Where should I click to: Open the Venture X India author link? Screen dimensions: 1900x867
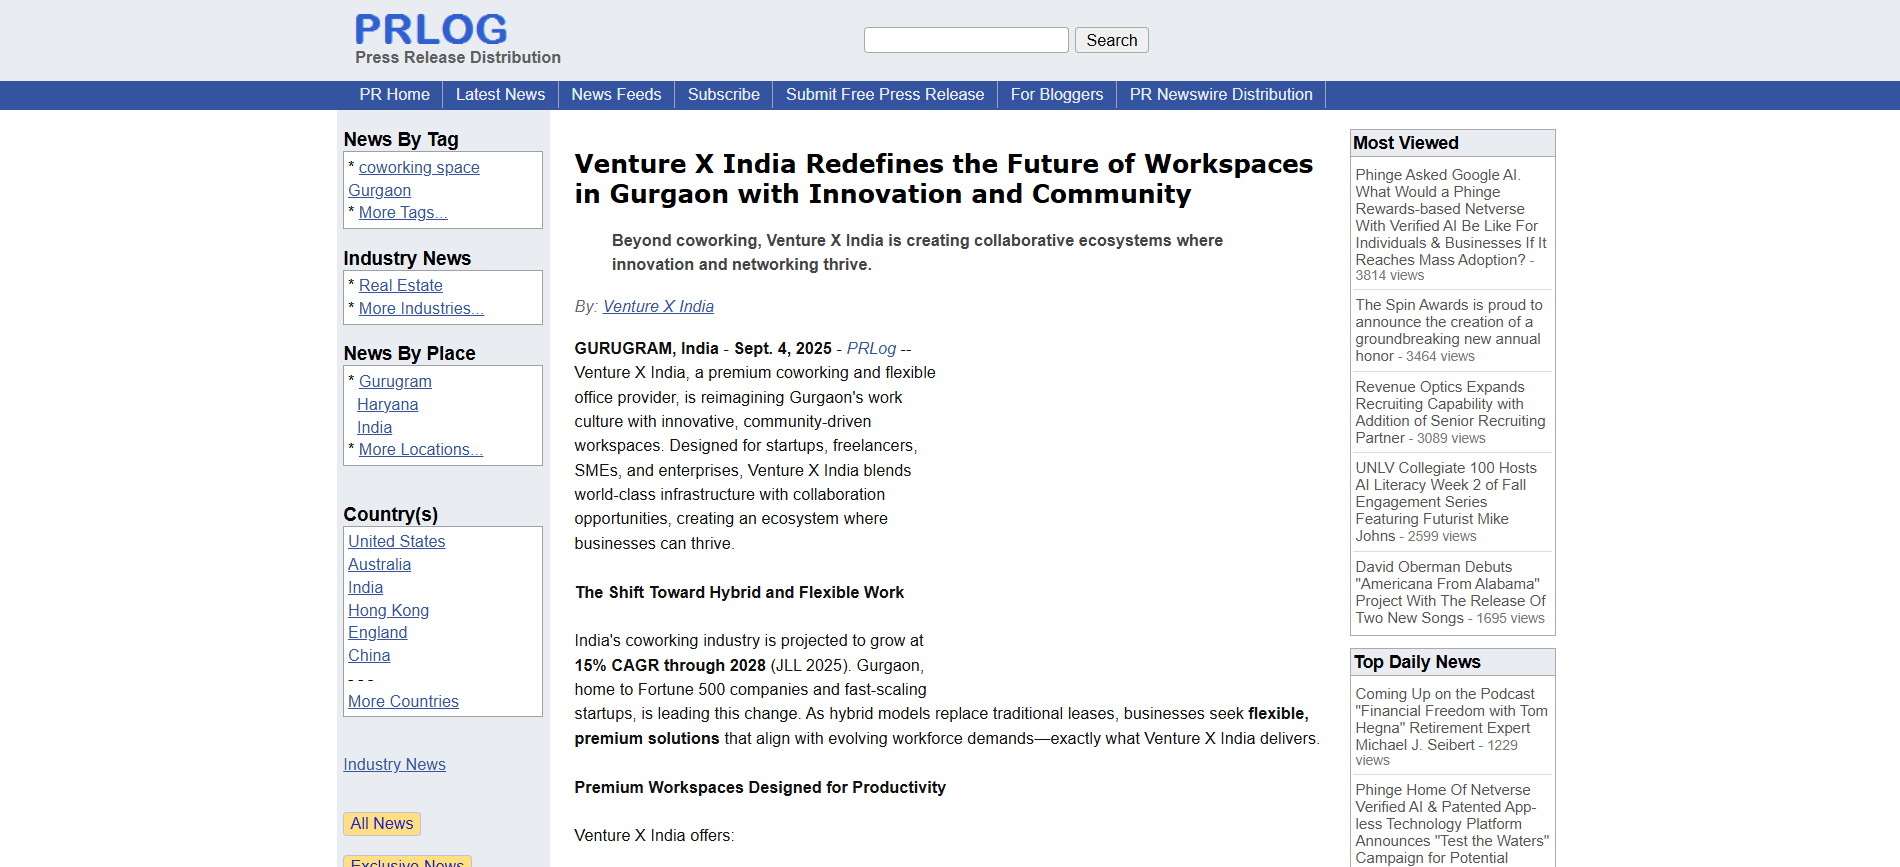(658, 307)
